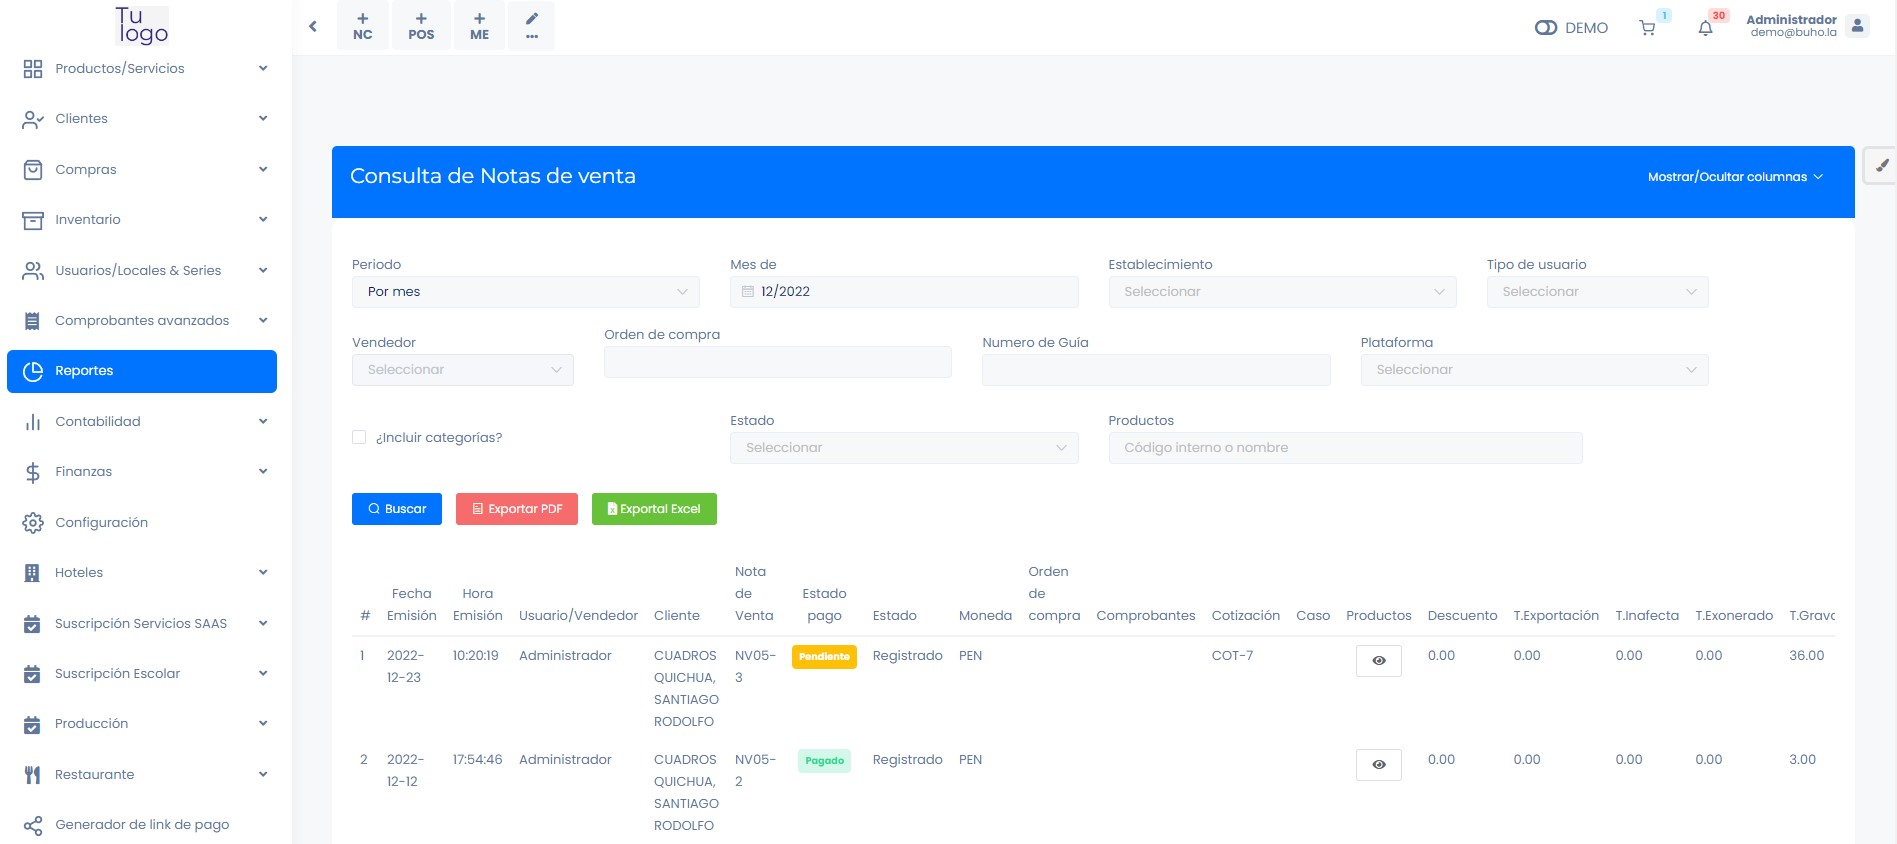Open the notifications bell
Image resolution: width=1897 pixels, height=844 pixels.
1706,28
